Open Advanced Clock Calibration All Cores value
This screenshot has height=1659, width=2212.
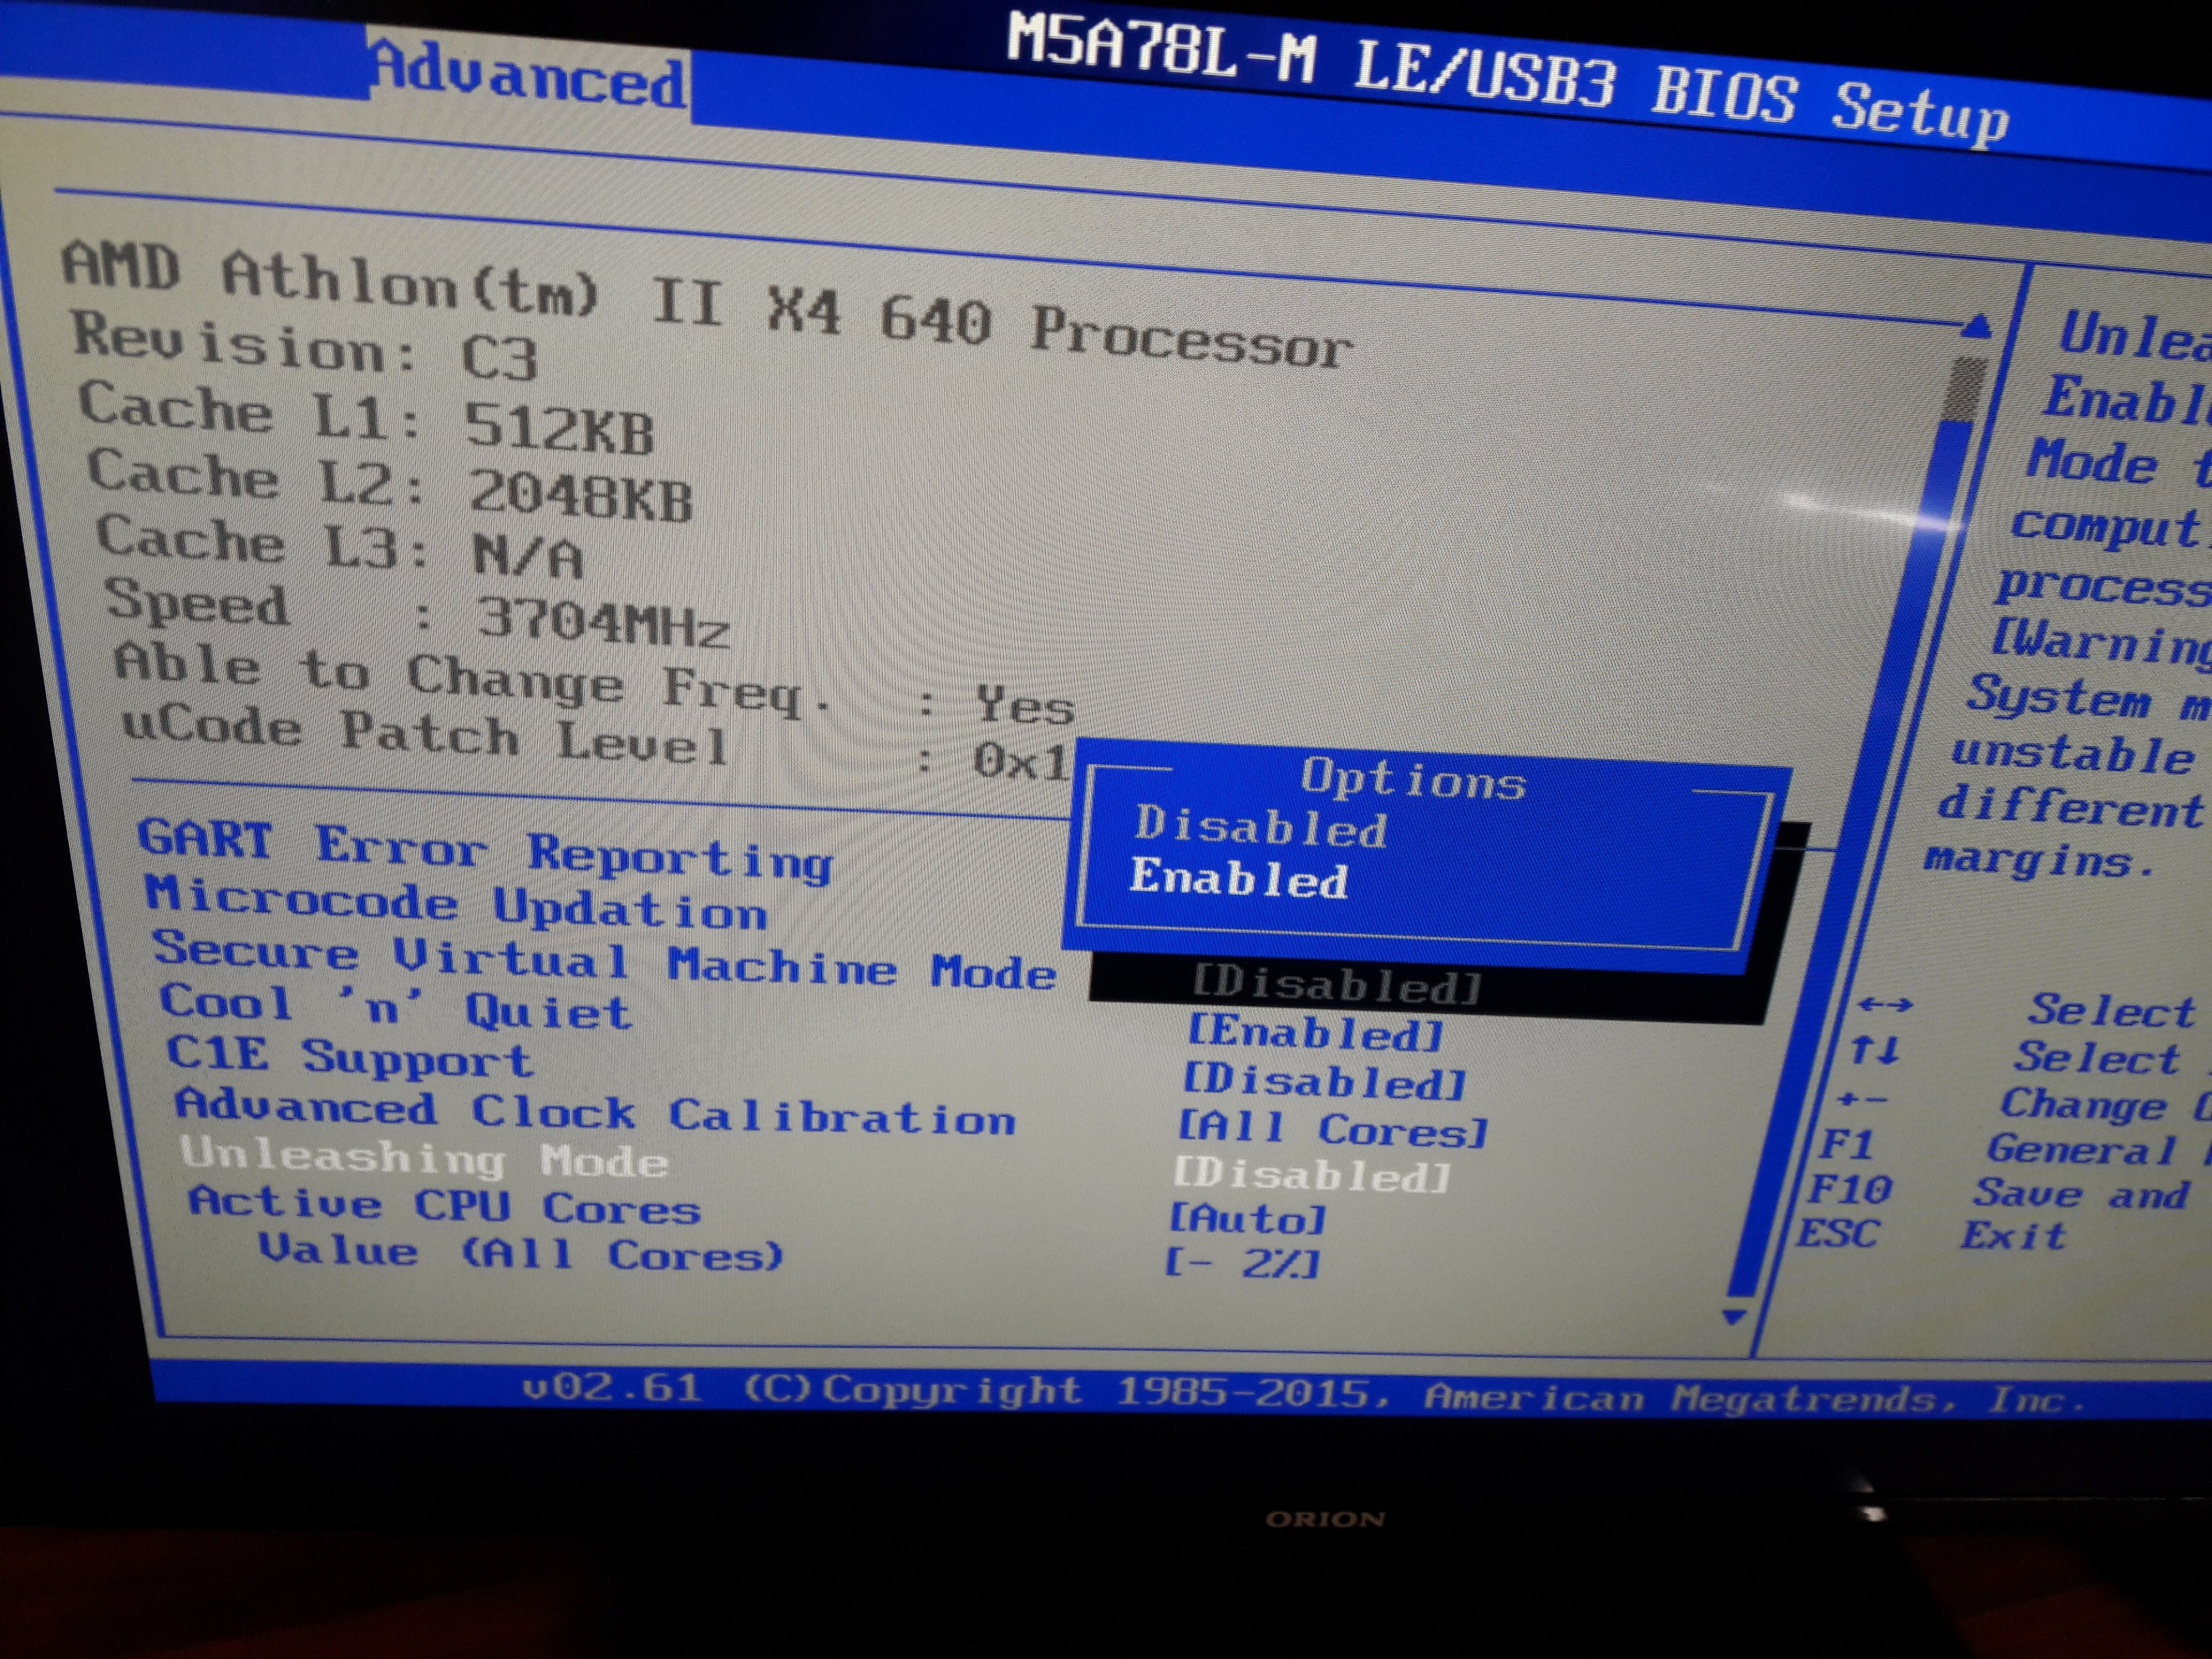click(1333, 1129)
